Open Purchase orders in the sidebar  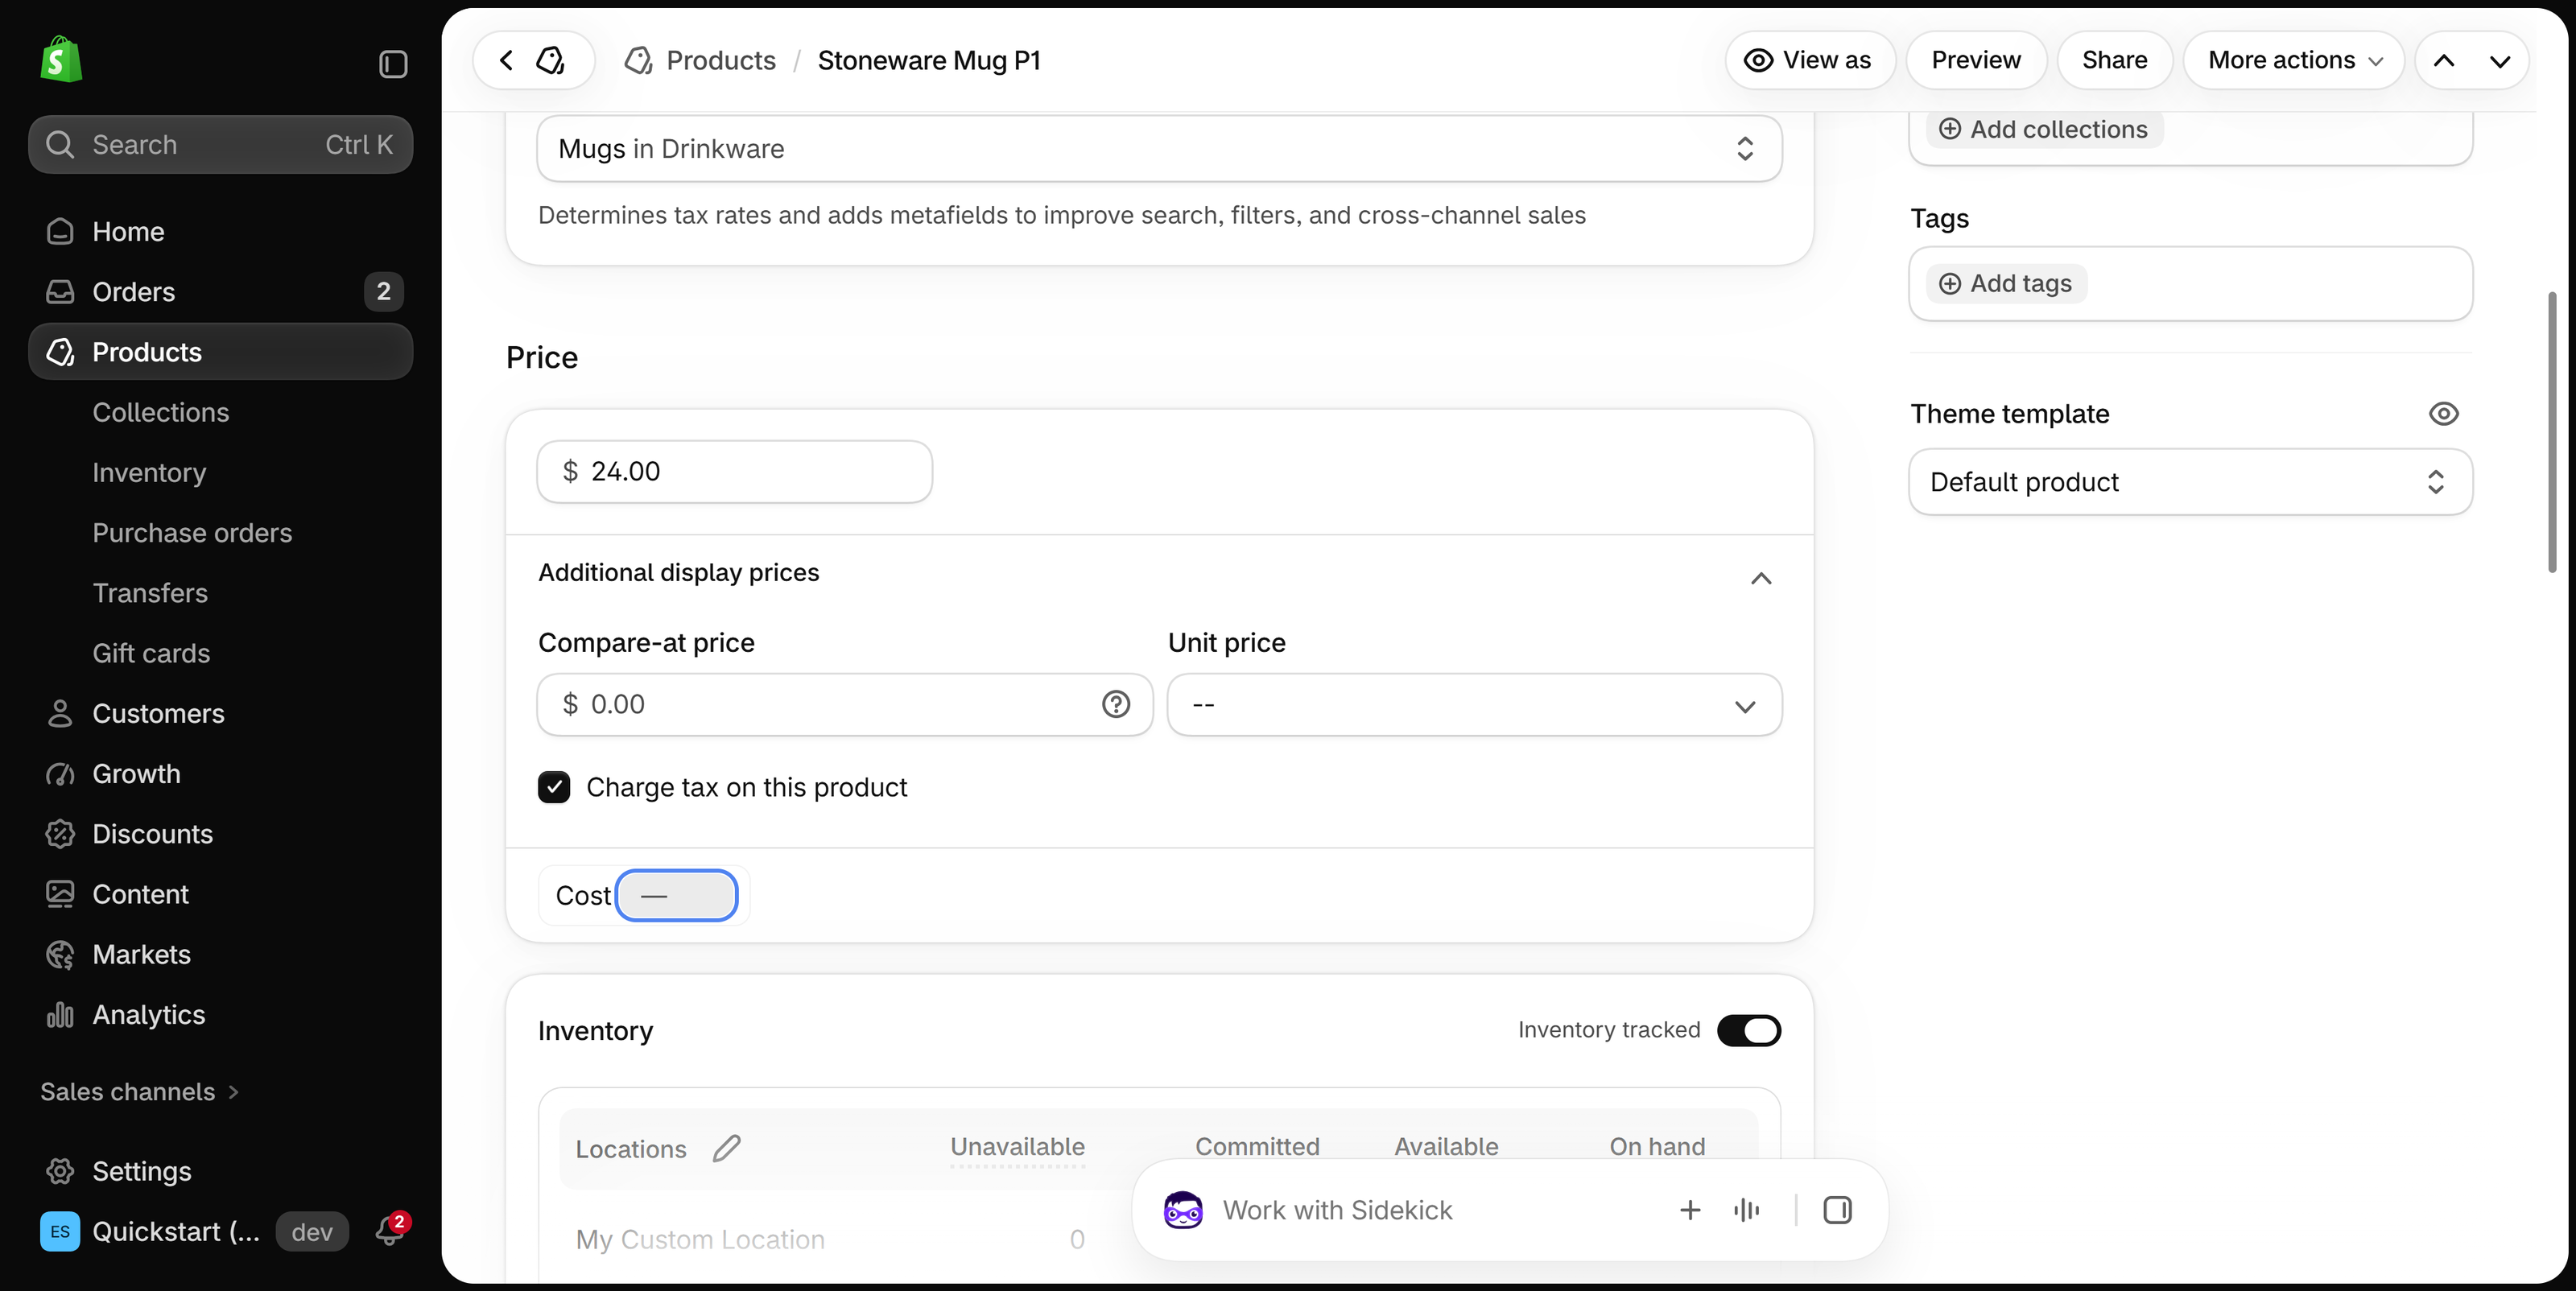click(193, 533)
